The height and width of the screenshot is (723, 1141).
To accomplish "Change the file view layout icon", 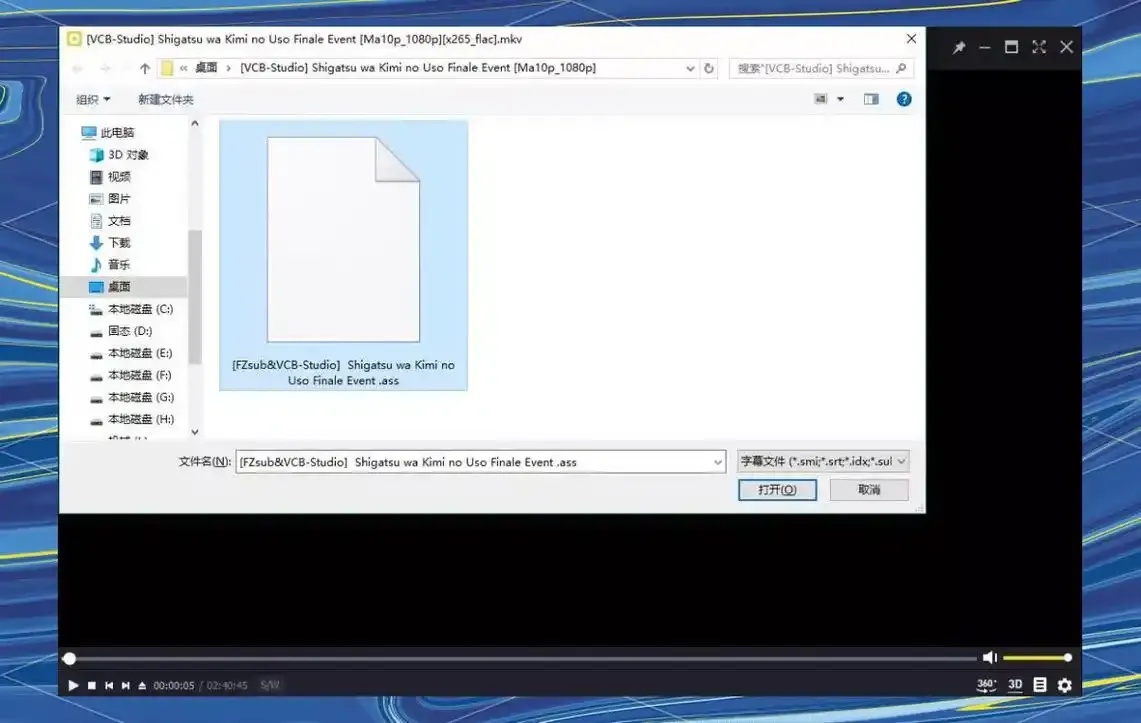I will (821, 99).
